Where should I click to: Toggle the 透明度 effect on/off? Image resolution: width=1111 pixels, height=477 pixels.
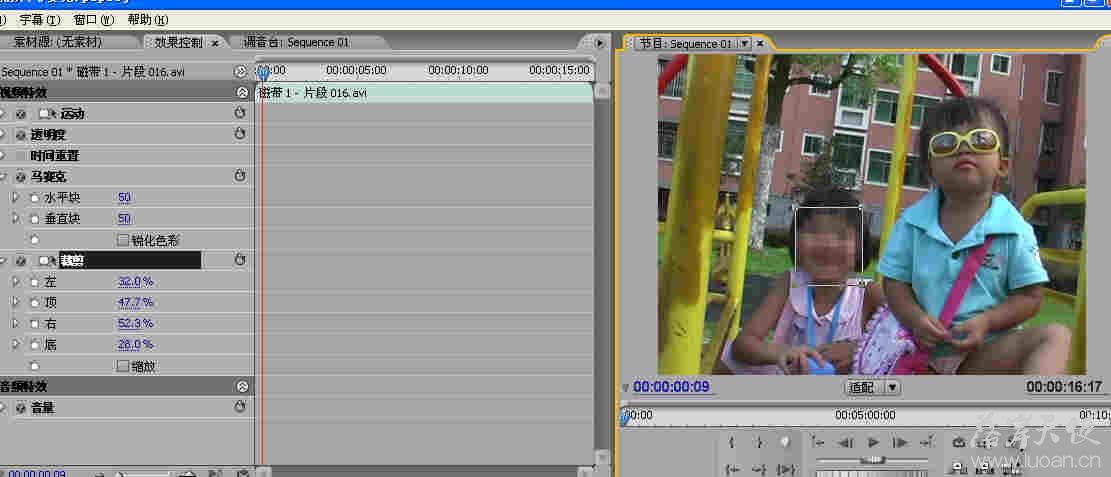pos(21,134)
